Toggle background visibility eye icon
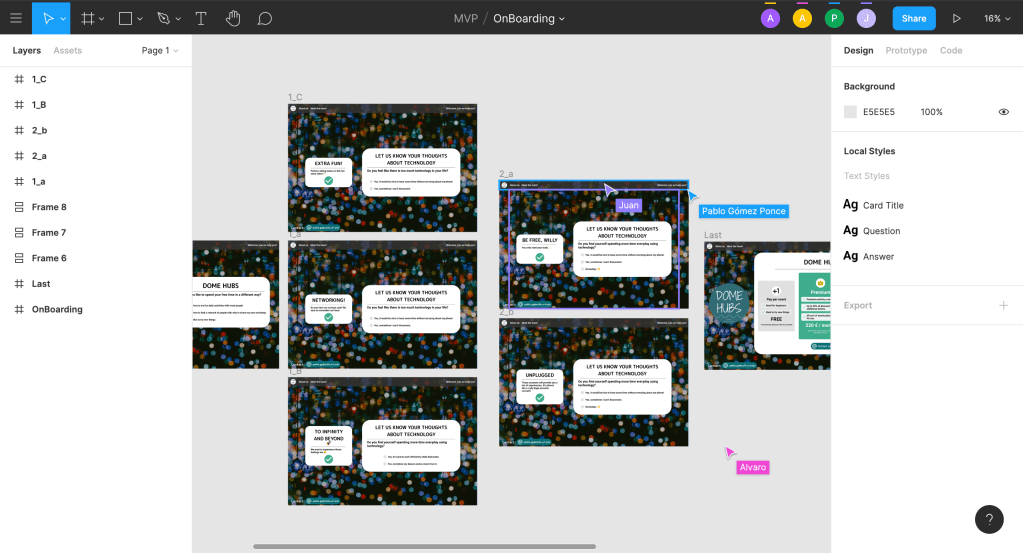Screen dimensions: 1023x553 [x=1003, y=112]
